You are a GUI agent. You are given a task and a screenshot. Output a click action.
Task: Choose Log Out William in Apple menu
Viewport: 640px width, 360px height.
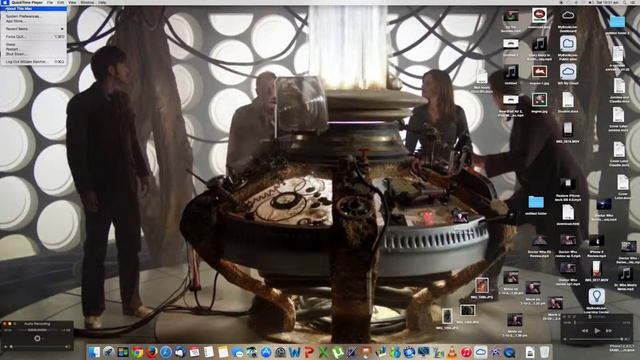pos(33,62)
